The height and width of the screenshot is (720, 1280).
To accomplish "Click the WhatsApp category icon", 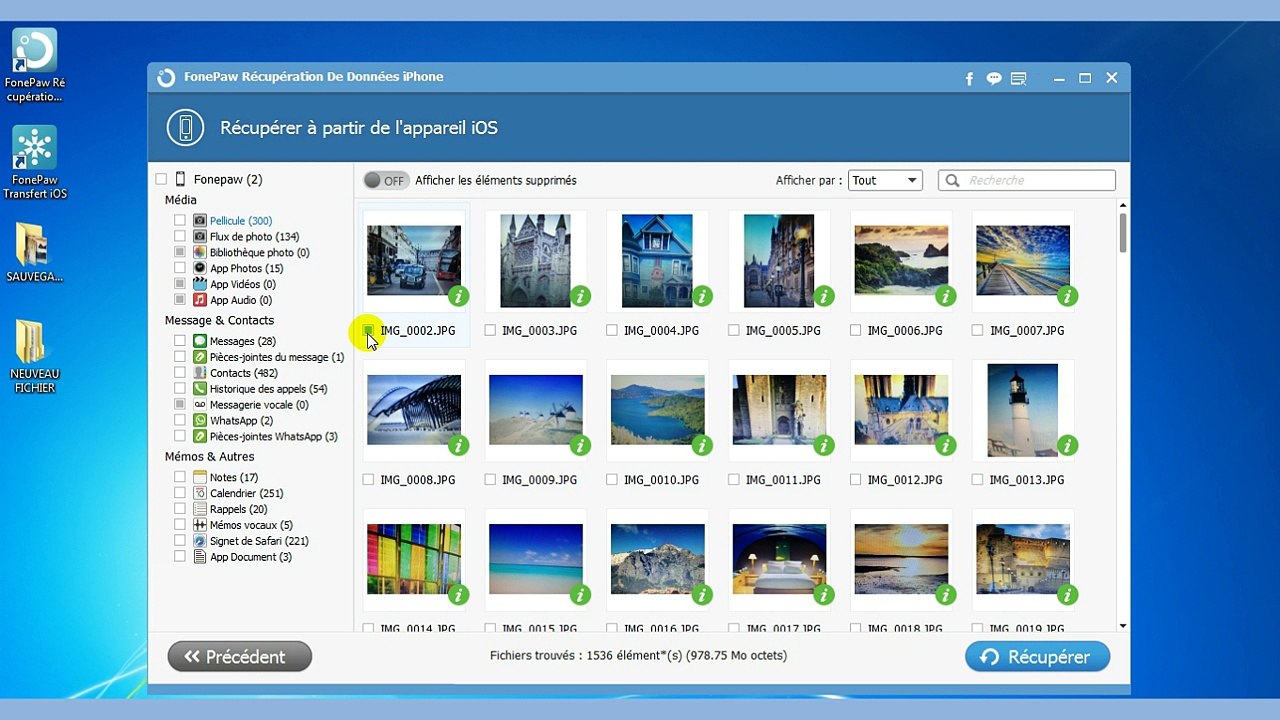I will coord(200,421).
